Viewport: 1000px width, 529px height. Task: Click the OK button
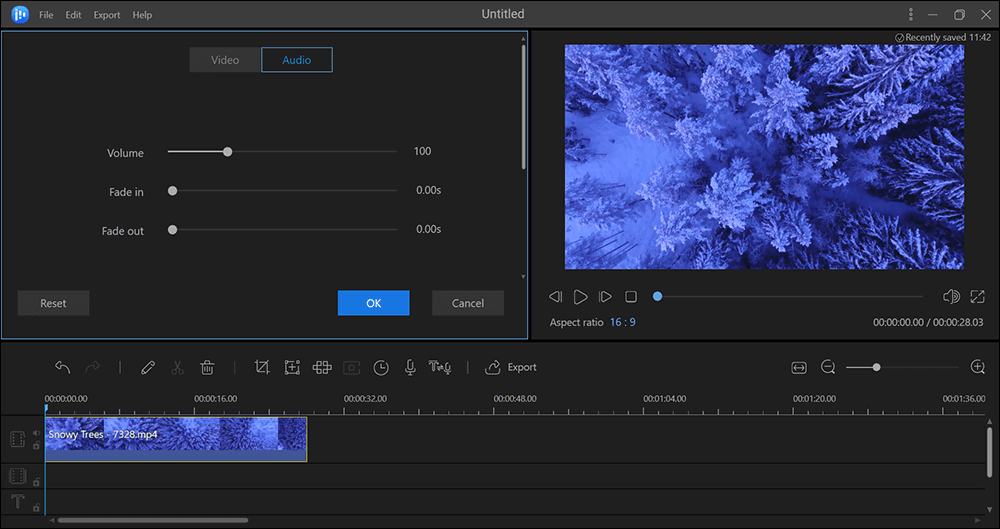pyautogui.click(x=373, y=303)
